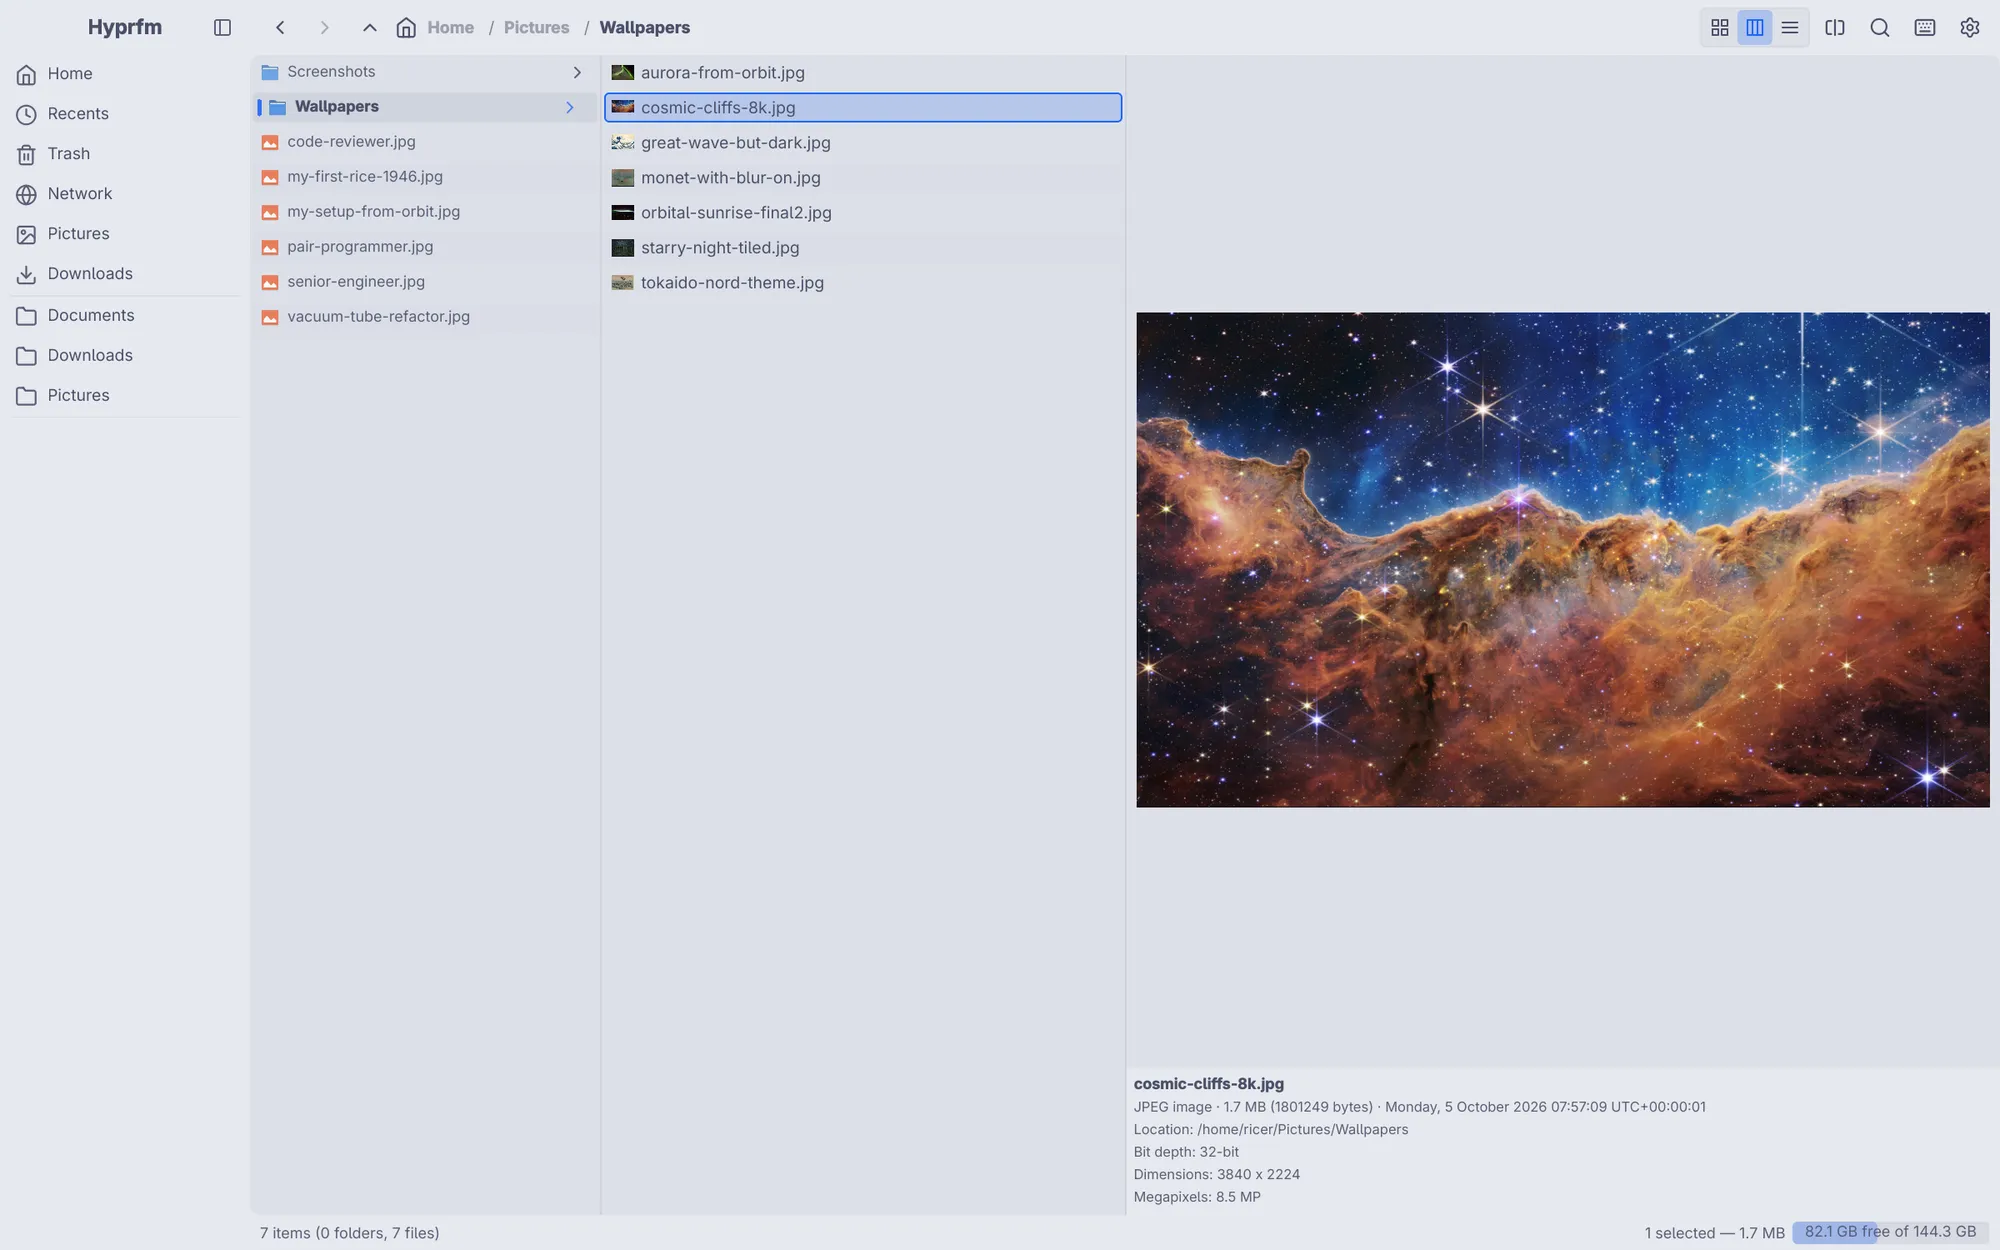Select aurora-from-orbit.jpg file
The height and width of the screenshot is (1250, 2000).
863,73
